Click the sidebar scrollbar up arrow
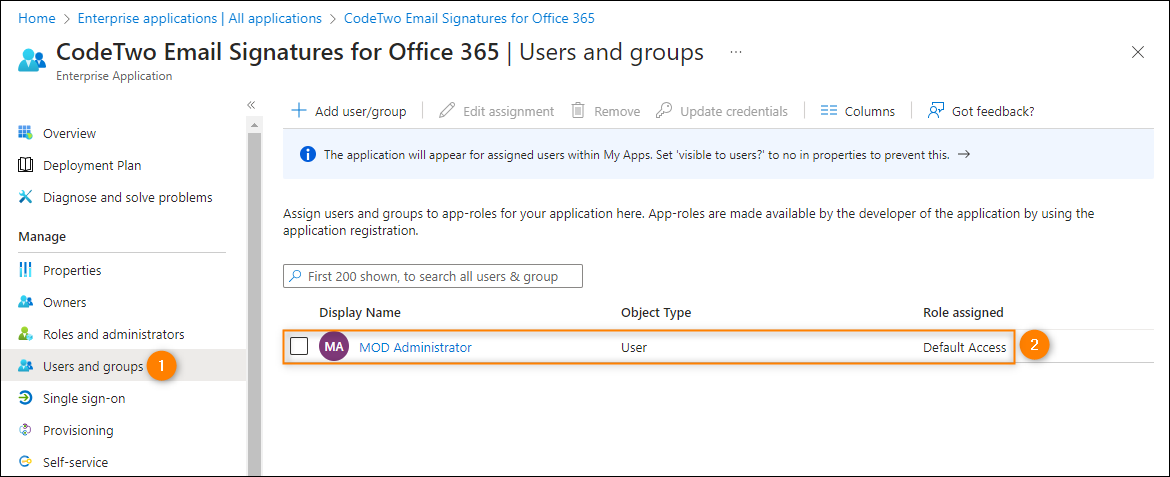The height and width of the screenshot is (477, 1170). coord(254,124)
